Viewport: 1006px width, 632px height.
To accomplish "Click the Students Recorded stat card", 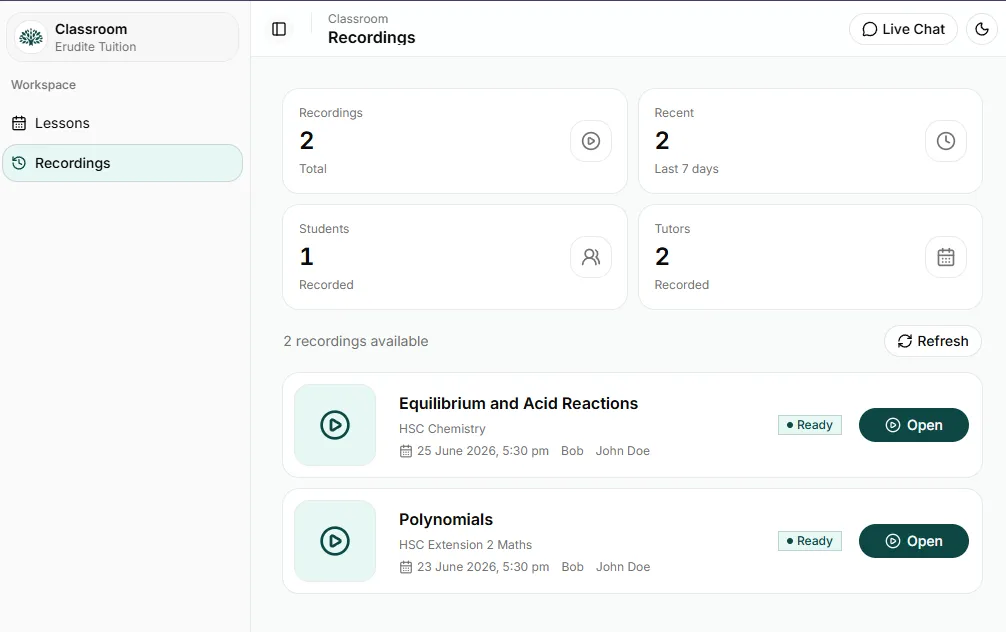I will pos(455,257).
